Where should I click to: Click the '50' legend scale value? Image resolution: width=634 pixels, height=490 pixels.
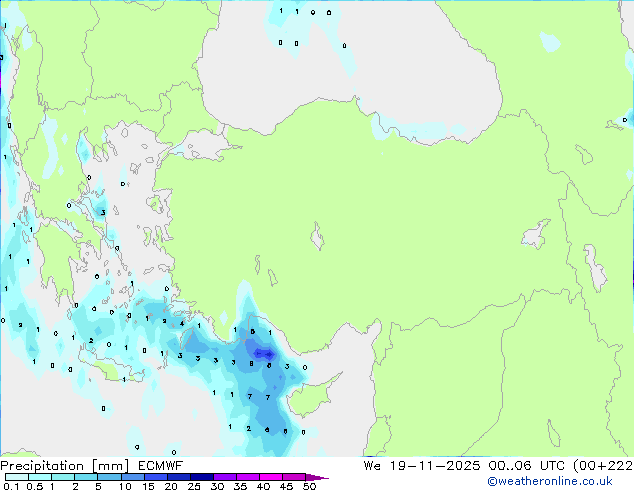309,486
